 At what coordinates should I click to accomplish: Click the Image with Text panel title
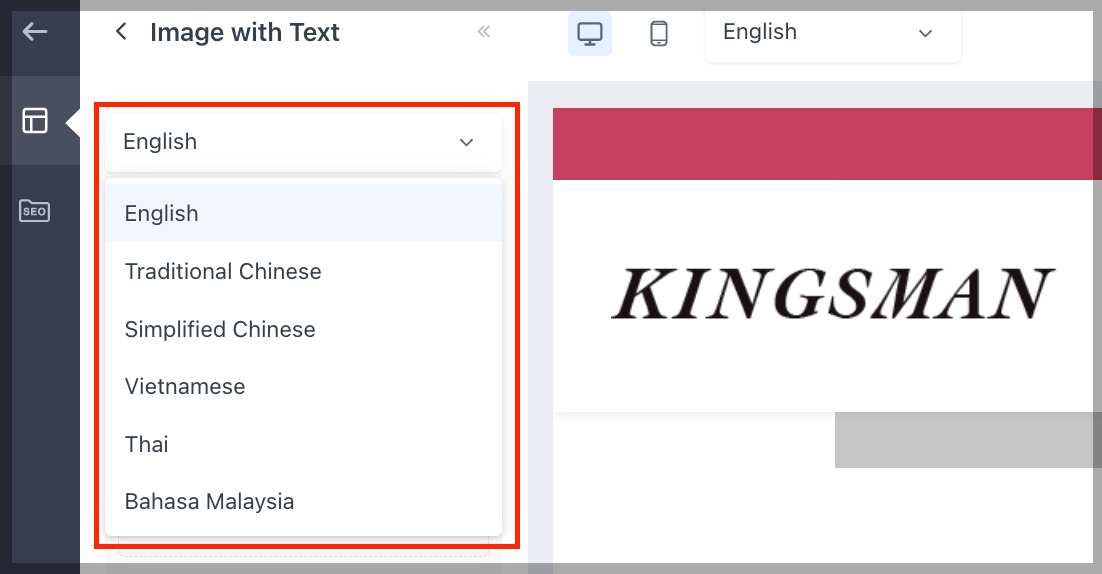[245, 32]
